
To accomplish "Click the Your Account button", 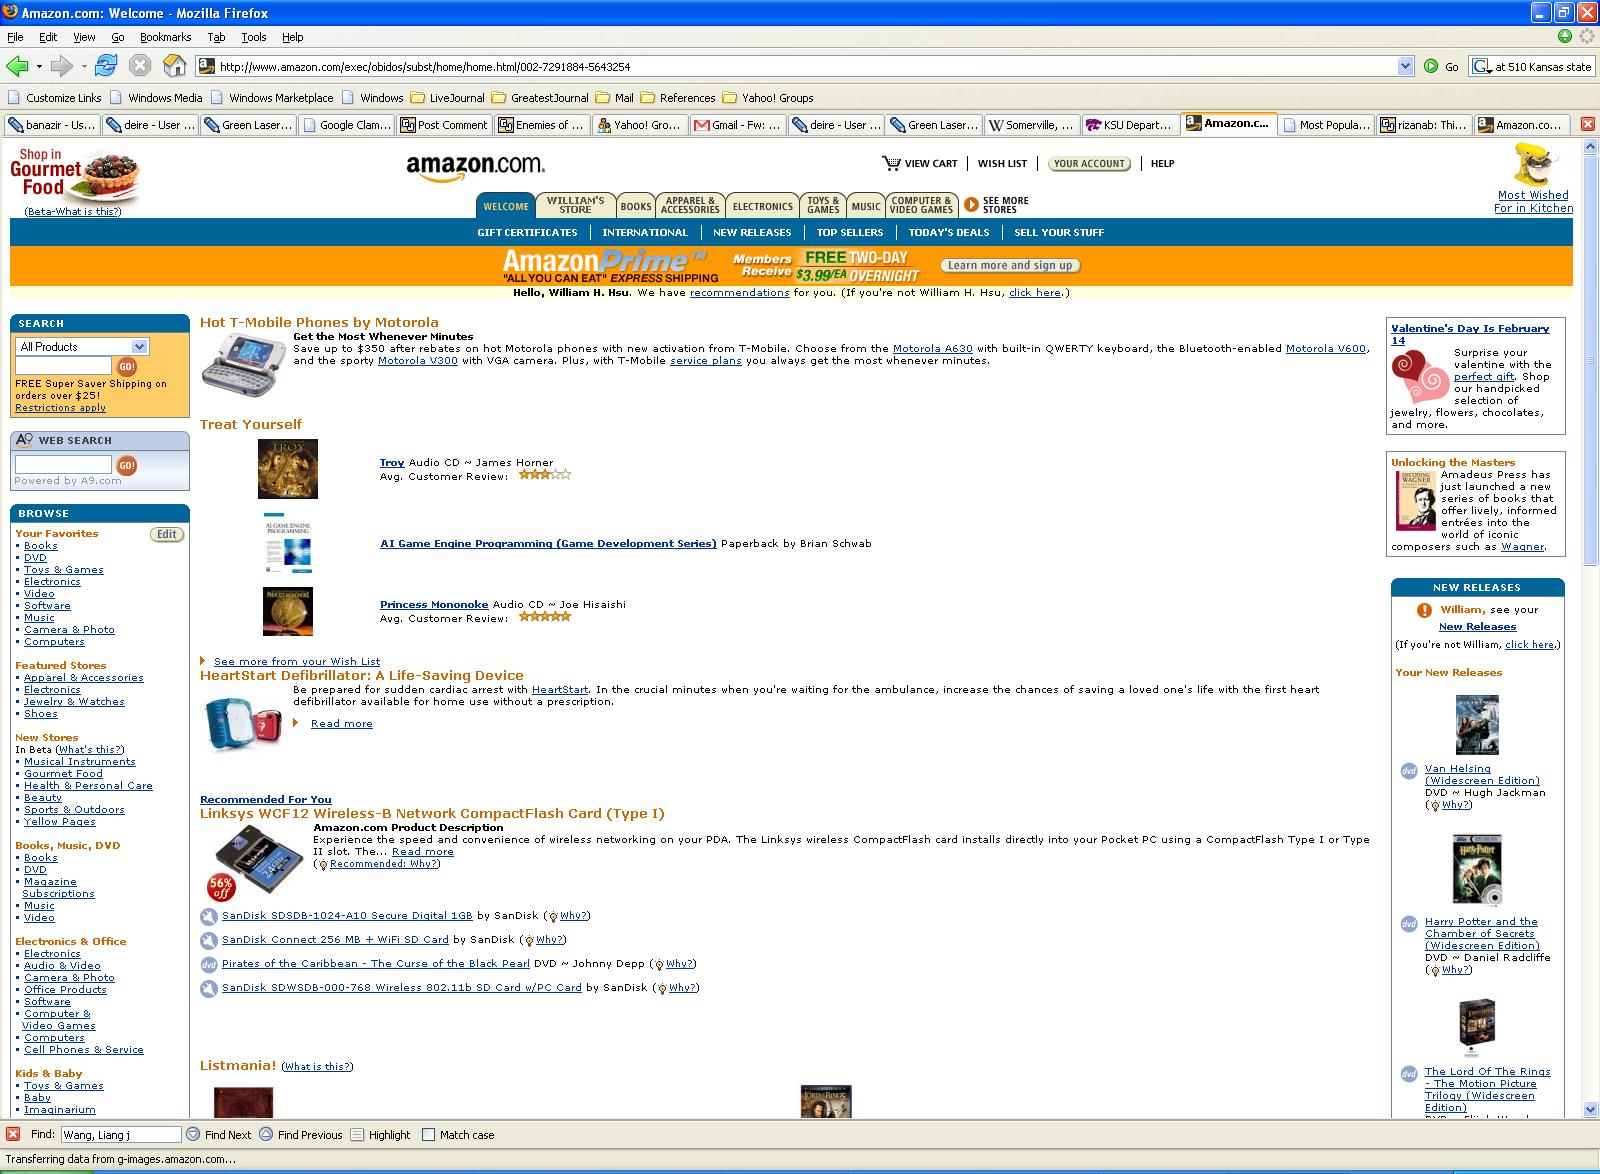I will 1090,163.
